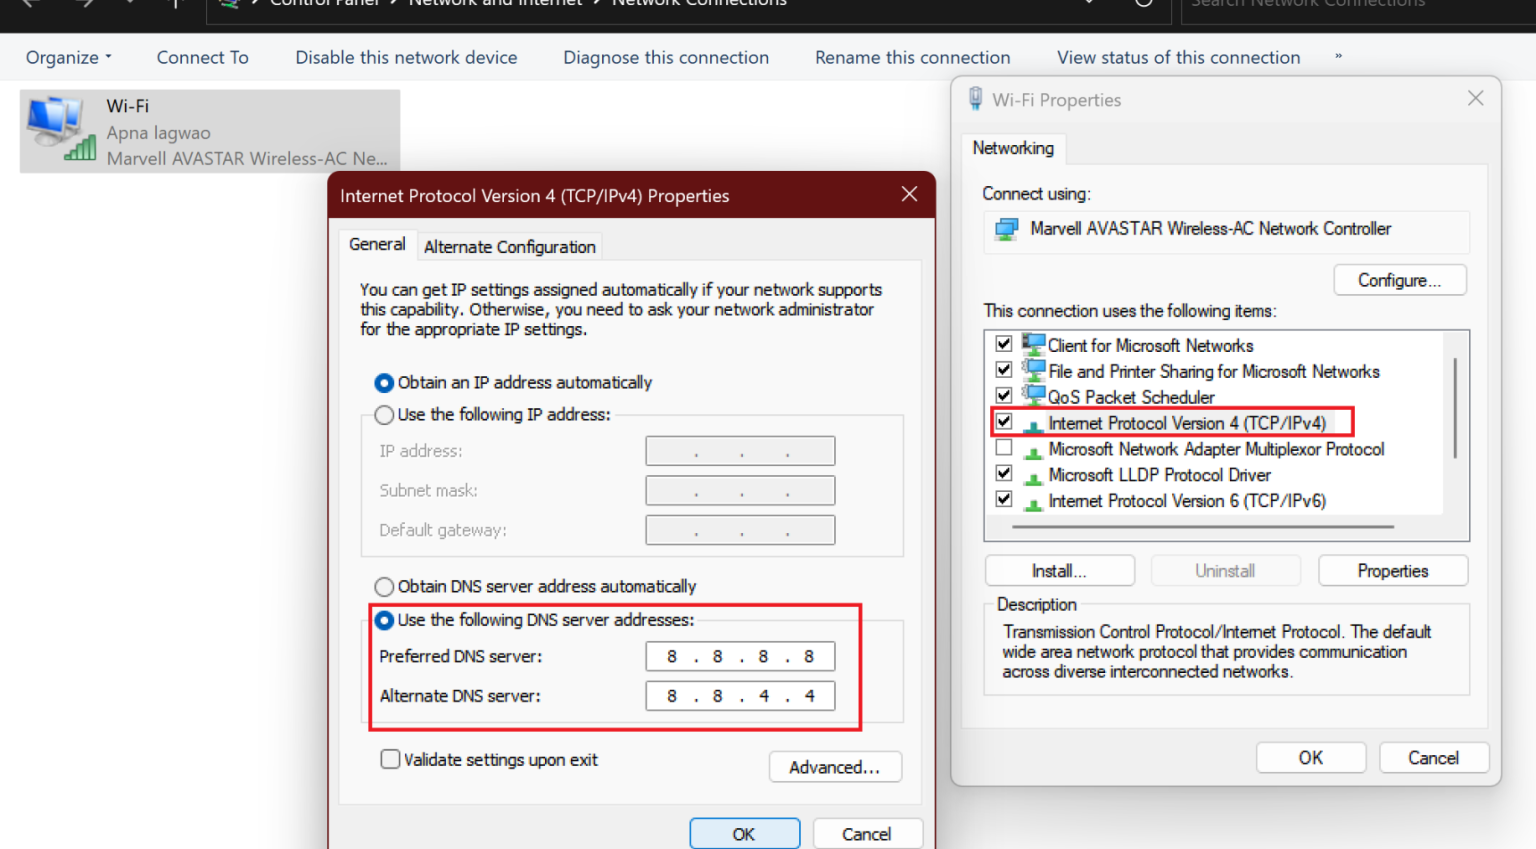Enable Microsoft Network Adapter Multiplexor Protocol checkbox
Viewport: 1536px width, 849px height.
[1004, 448]
